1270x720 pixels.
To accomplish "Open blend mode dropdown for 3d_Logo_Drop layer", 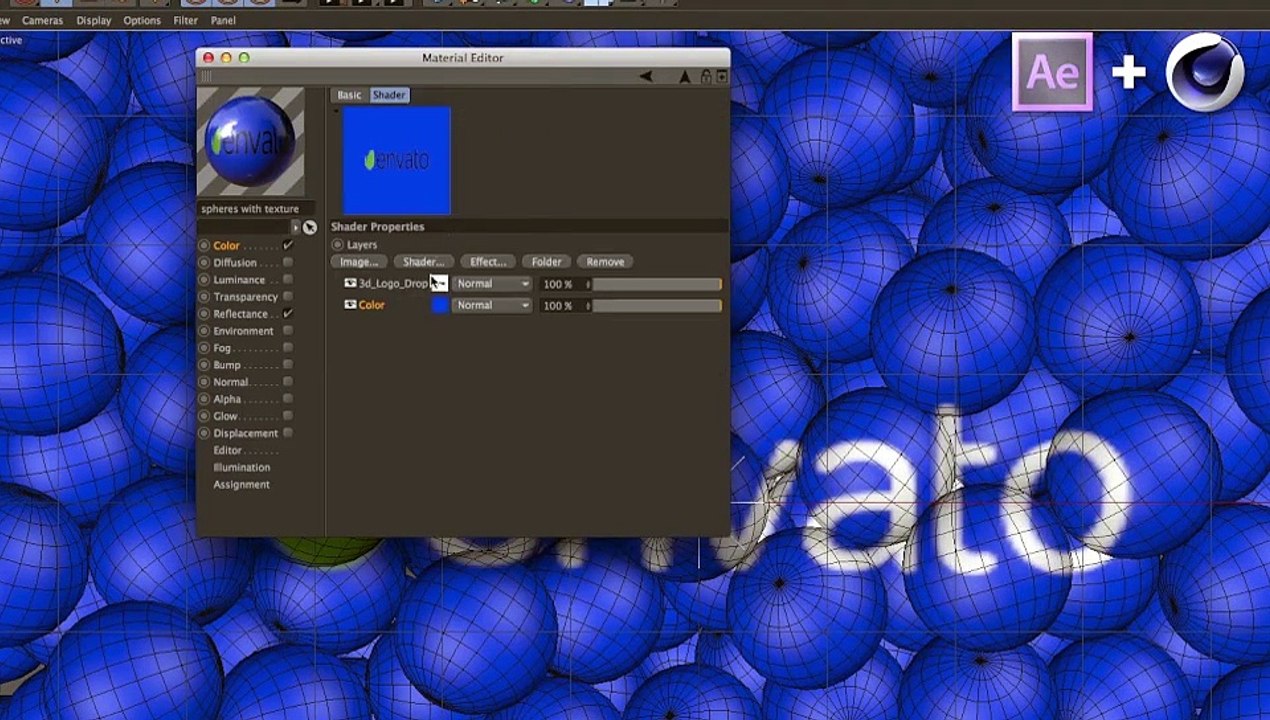I will (492, 284).
